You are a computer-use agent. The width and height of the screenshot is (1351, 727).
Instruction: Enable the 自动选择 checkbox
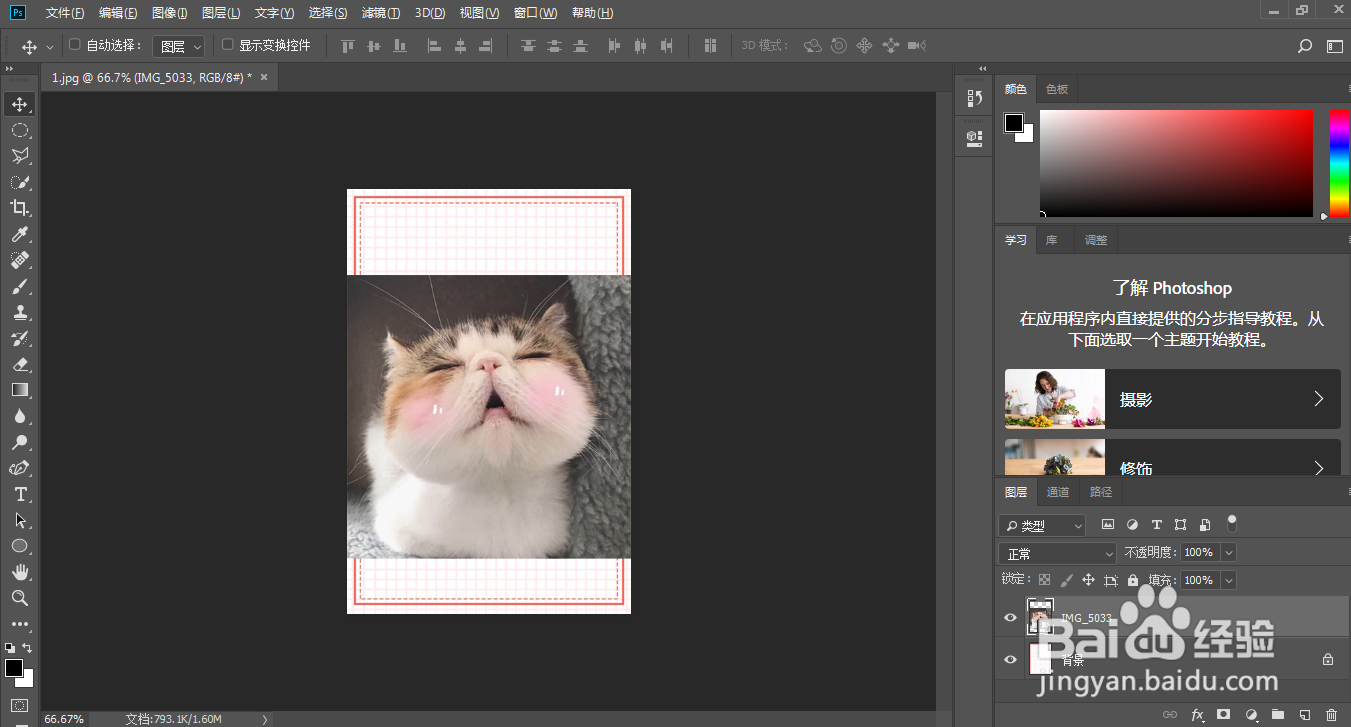point(74,45)
